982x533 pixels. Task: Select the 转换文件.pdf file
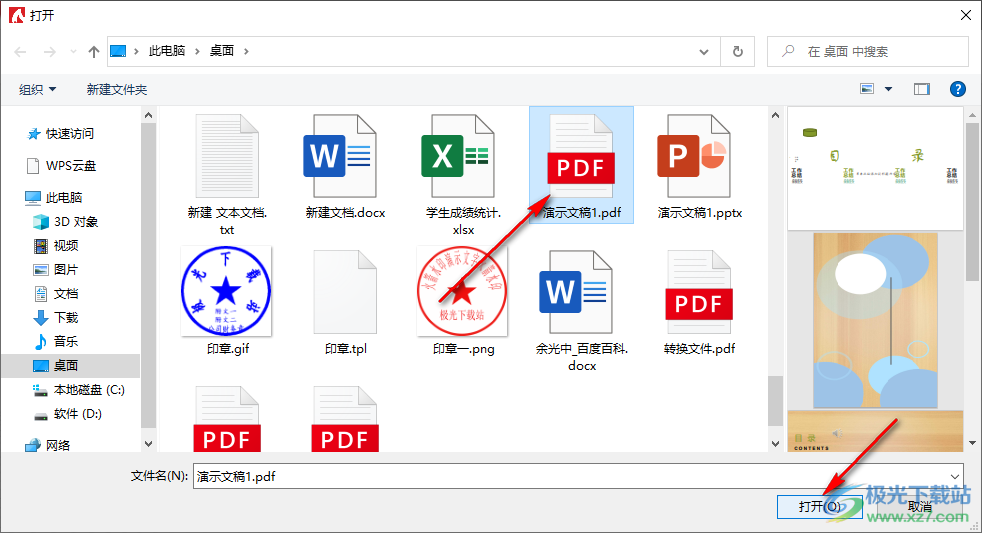click(700, 301)
